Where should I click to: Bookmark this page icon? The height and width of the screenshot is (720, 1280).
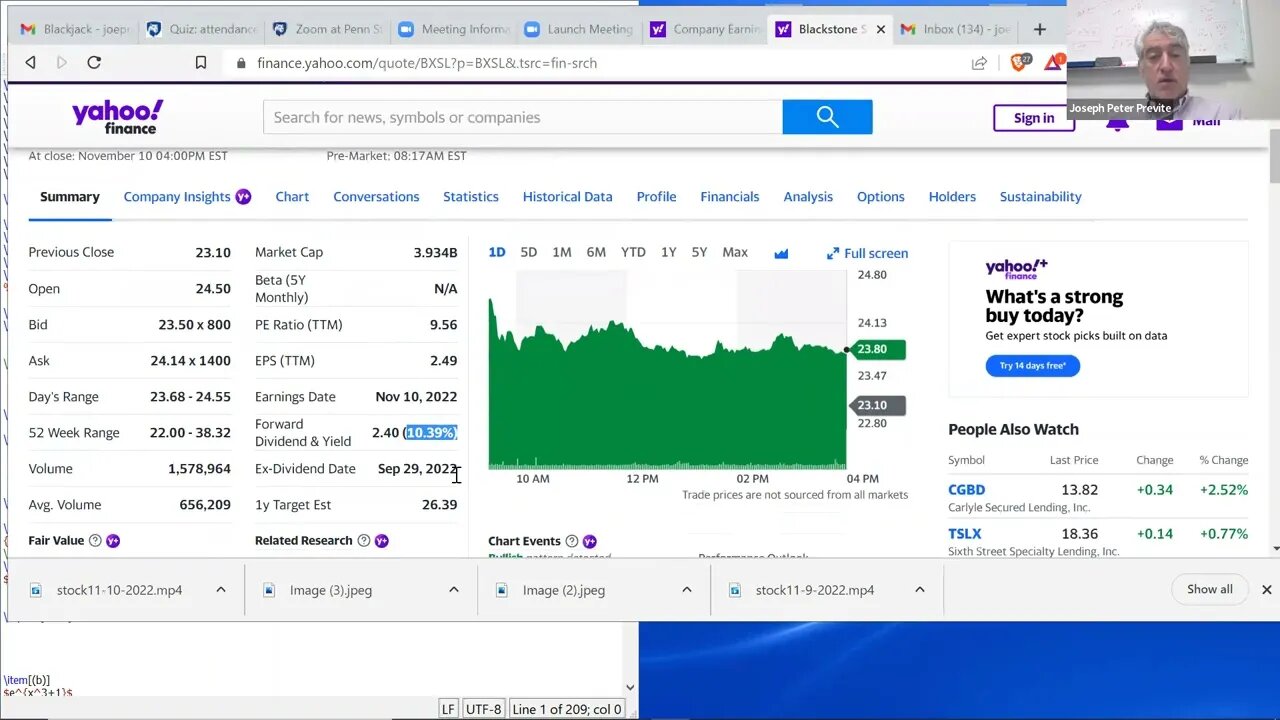point(201,62)
